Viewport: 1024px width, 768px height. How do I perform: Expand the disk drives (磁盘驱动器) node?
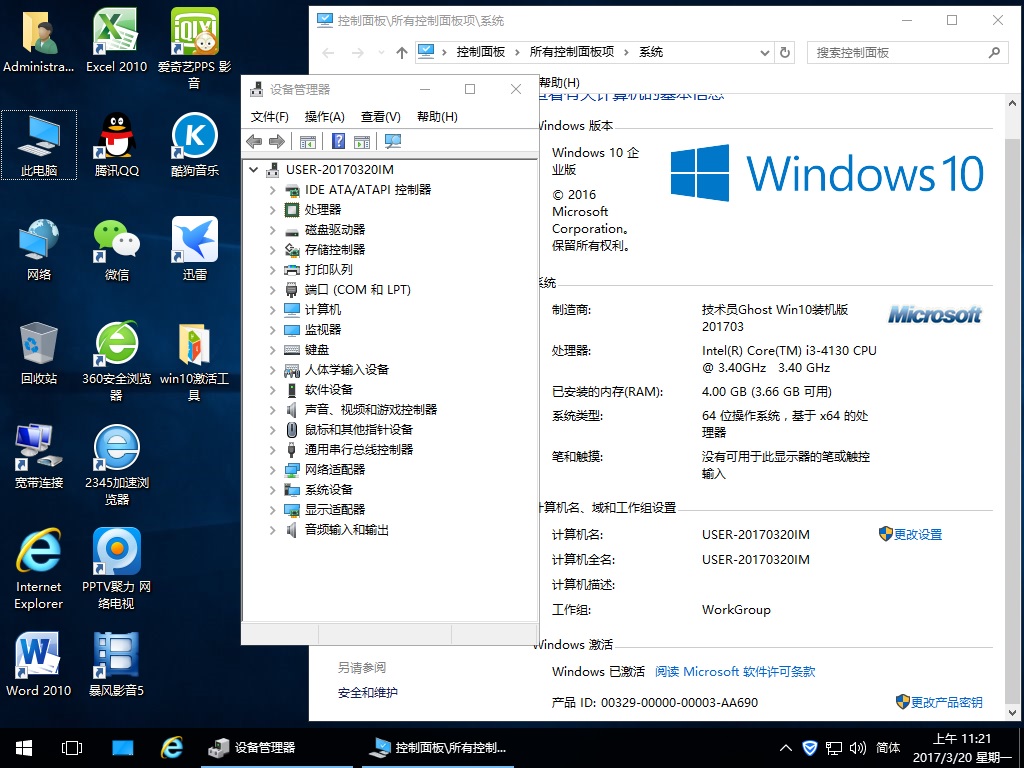point(272,230)
